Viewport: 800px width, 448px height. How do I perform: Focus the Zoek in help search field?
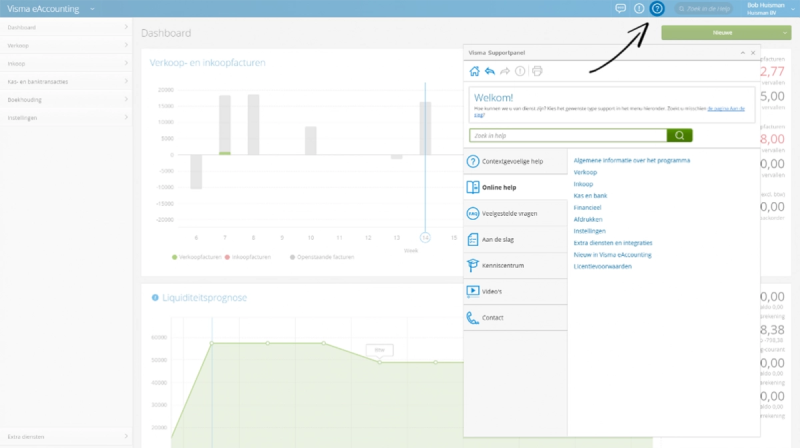[568, 135]
